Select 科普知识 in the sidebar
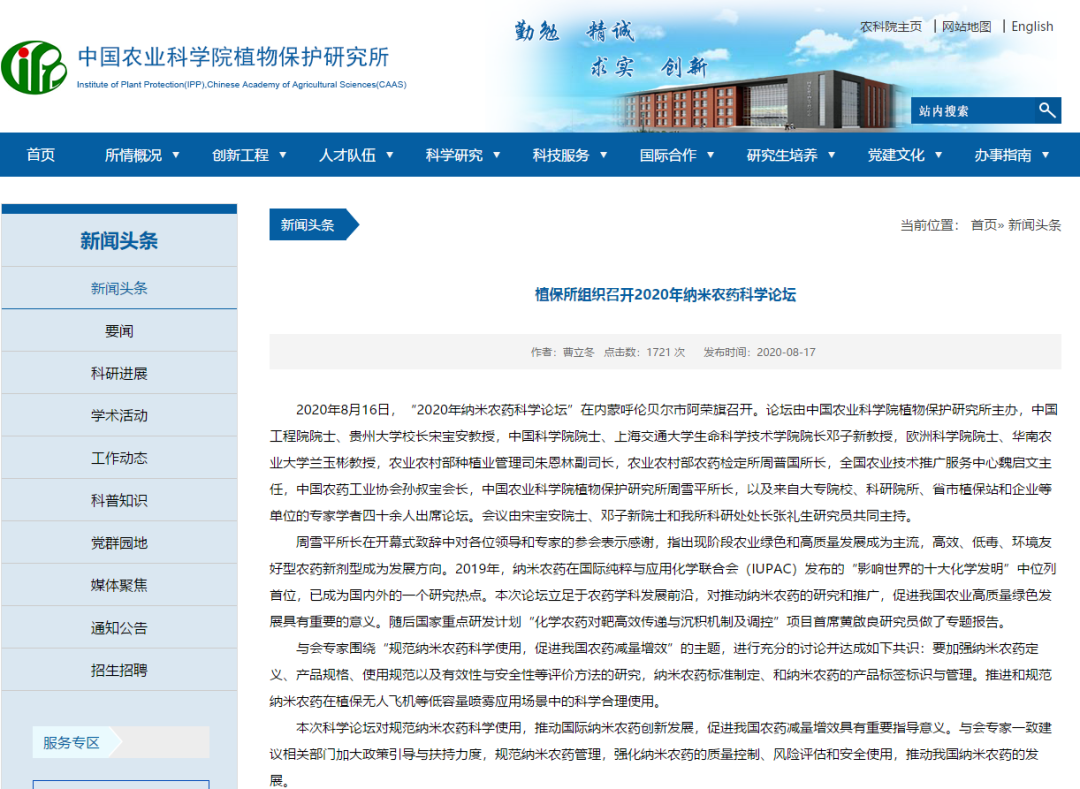The image size is (1080, 789). point(119,501)
